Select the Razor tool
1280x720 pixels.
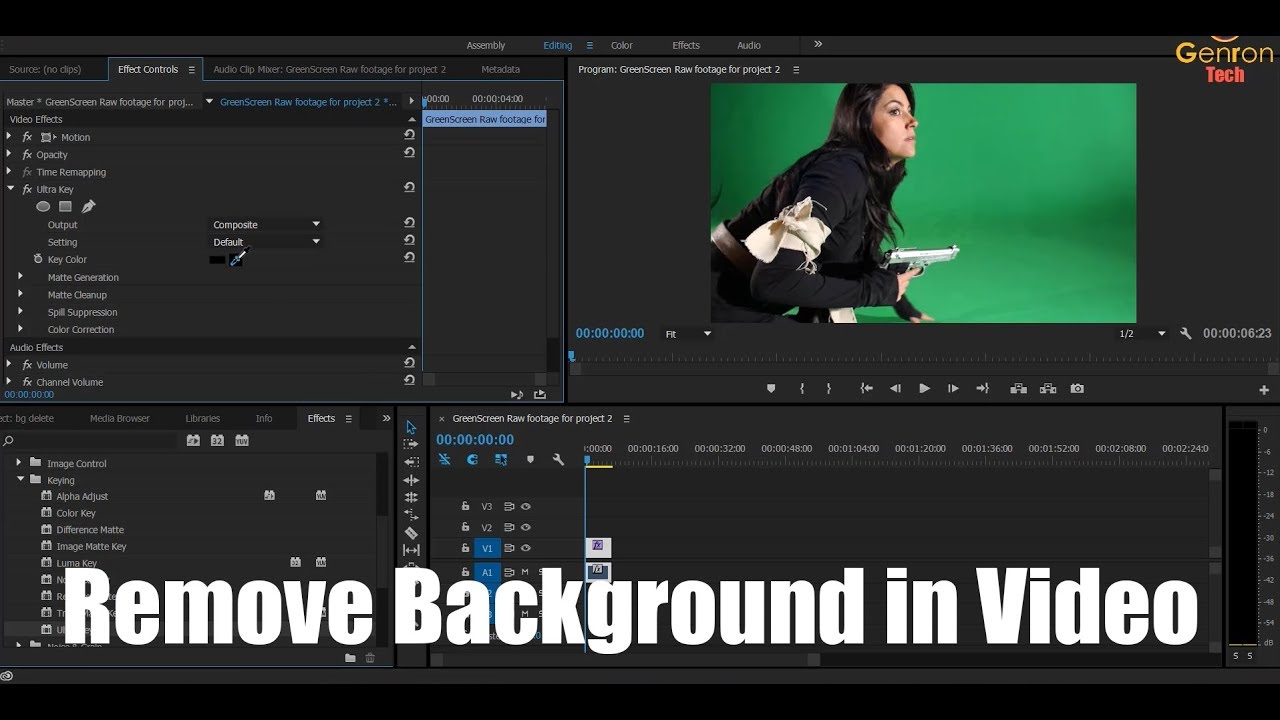[x=411, y=532]
